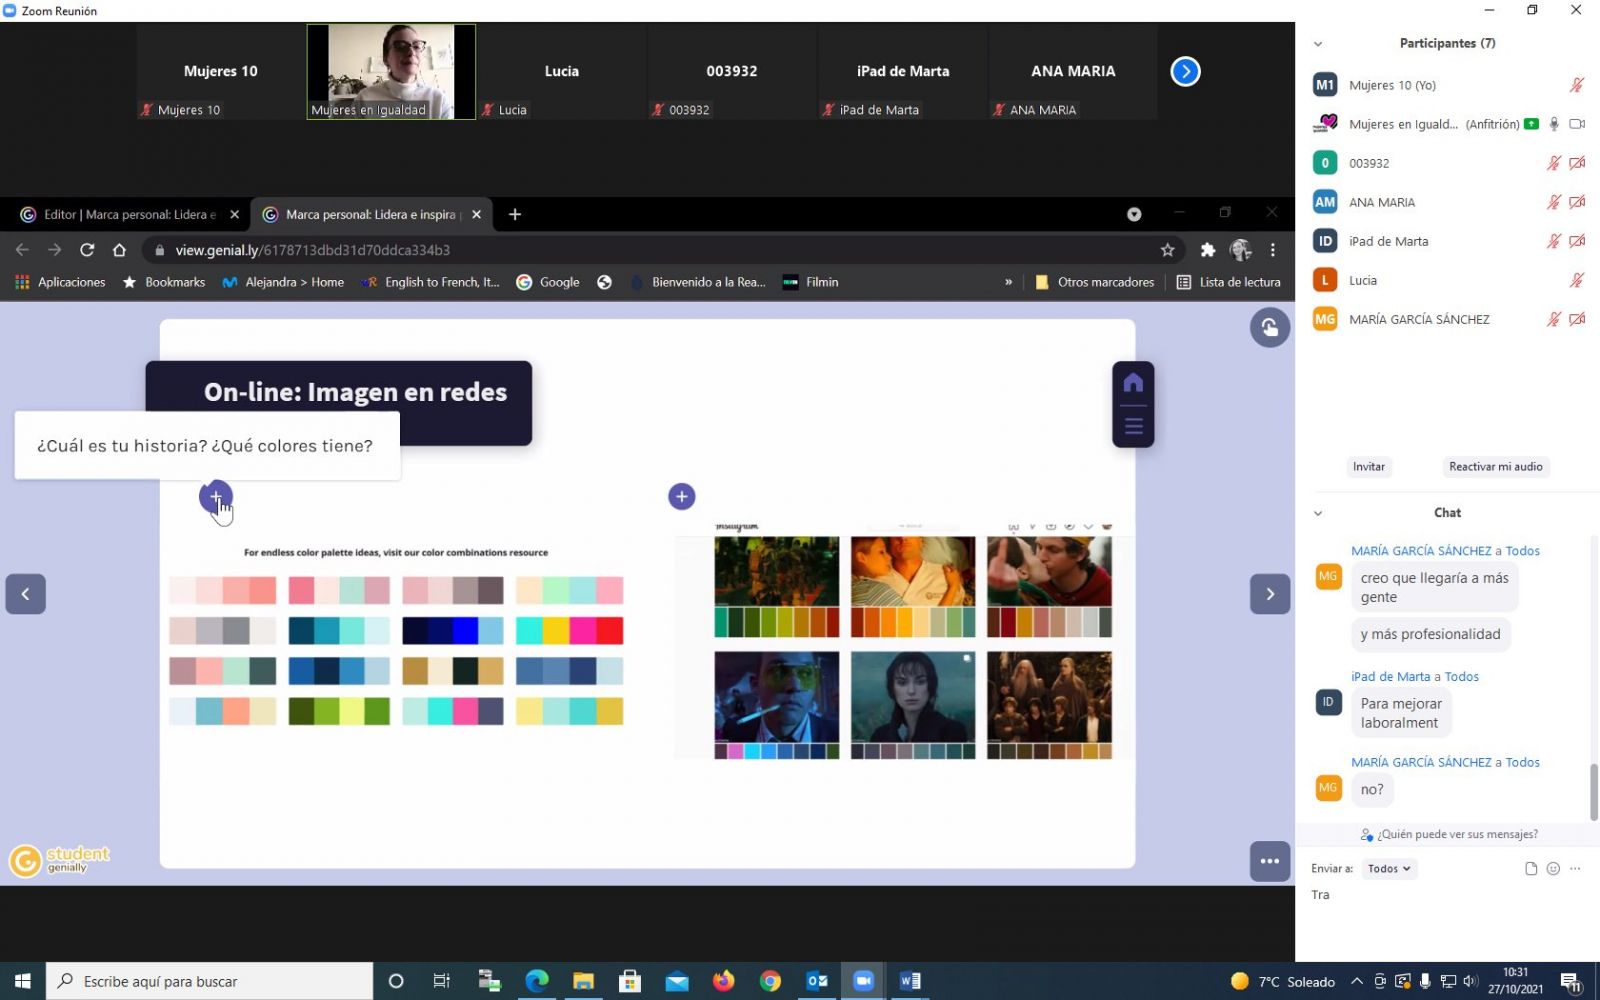Open the Bookmarks bar item
Viewport: 1600px width, 1000px height.
164,282
